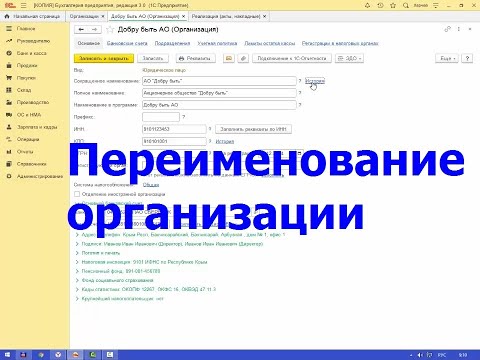Open the Банковские счета tab link
480x360 pixels.
pyautogui.click(x=127, y=43)
